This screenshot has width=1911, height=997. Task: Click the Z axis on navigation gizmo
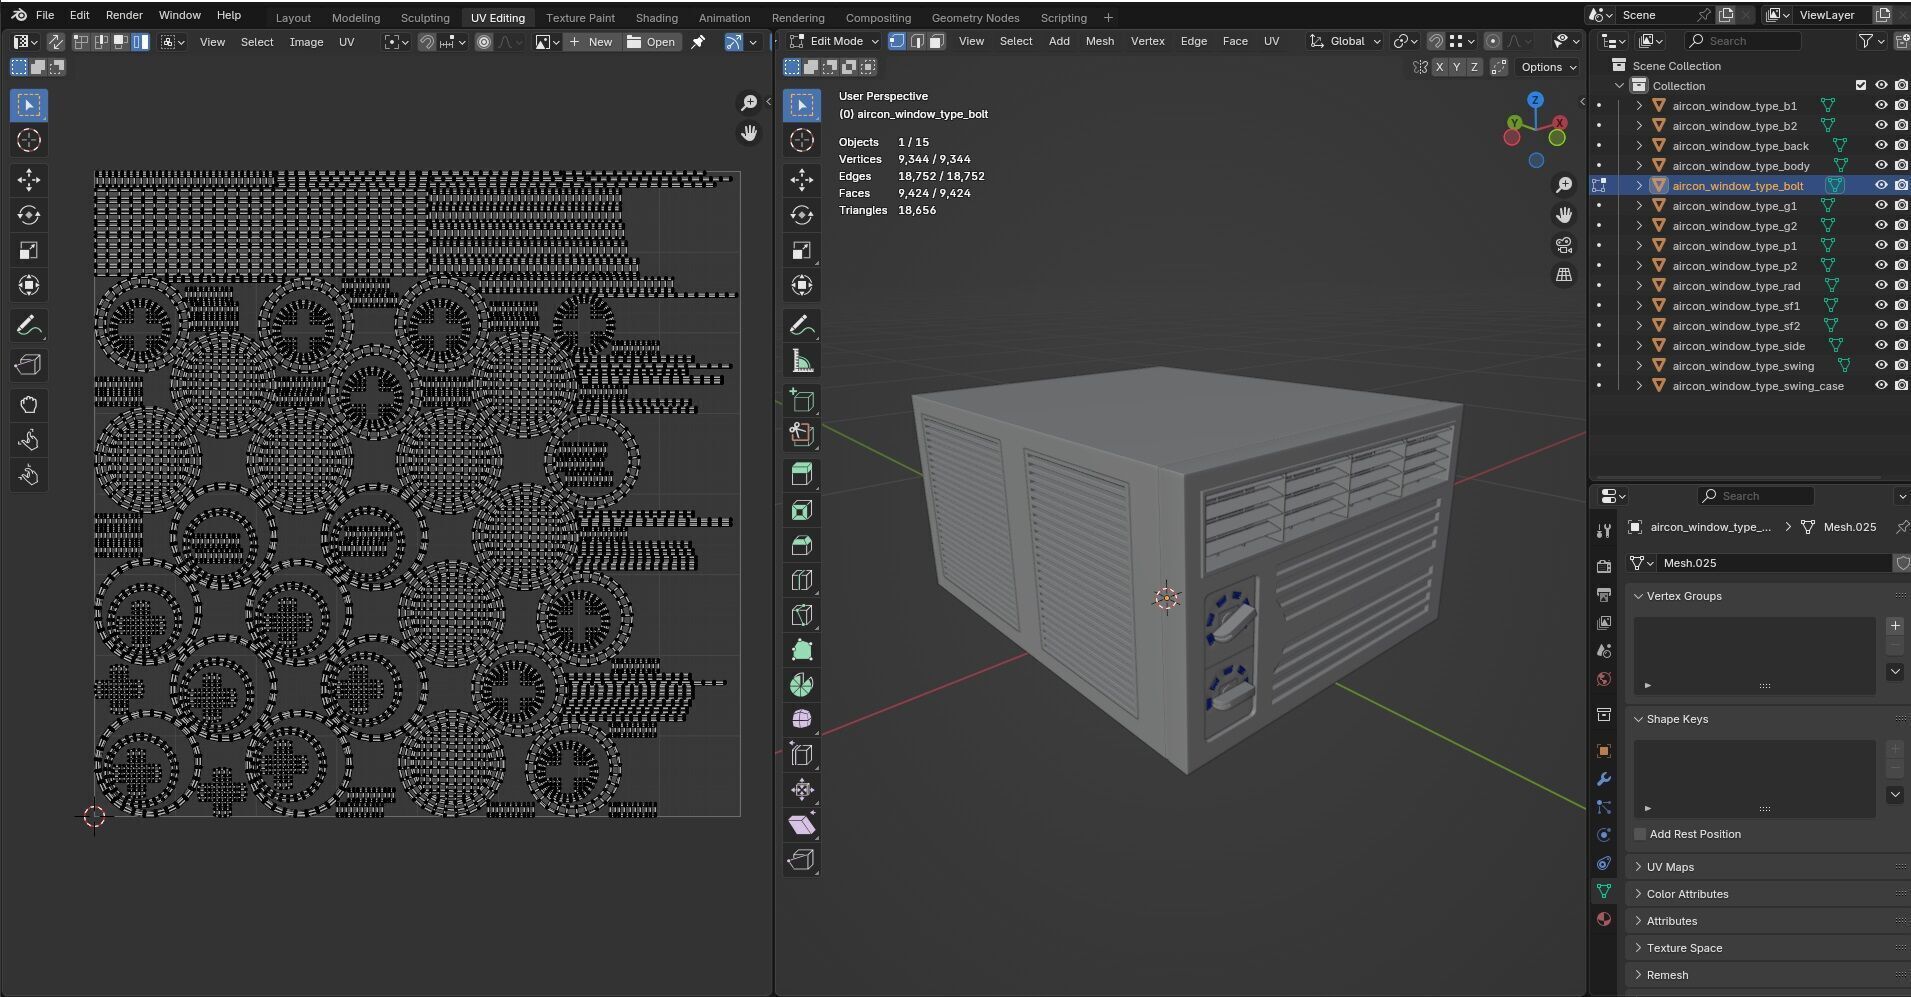[x=1535, y=100]
